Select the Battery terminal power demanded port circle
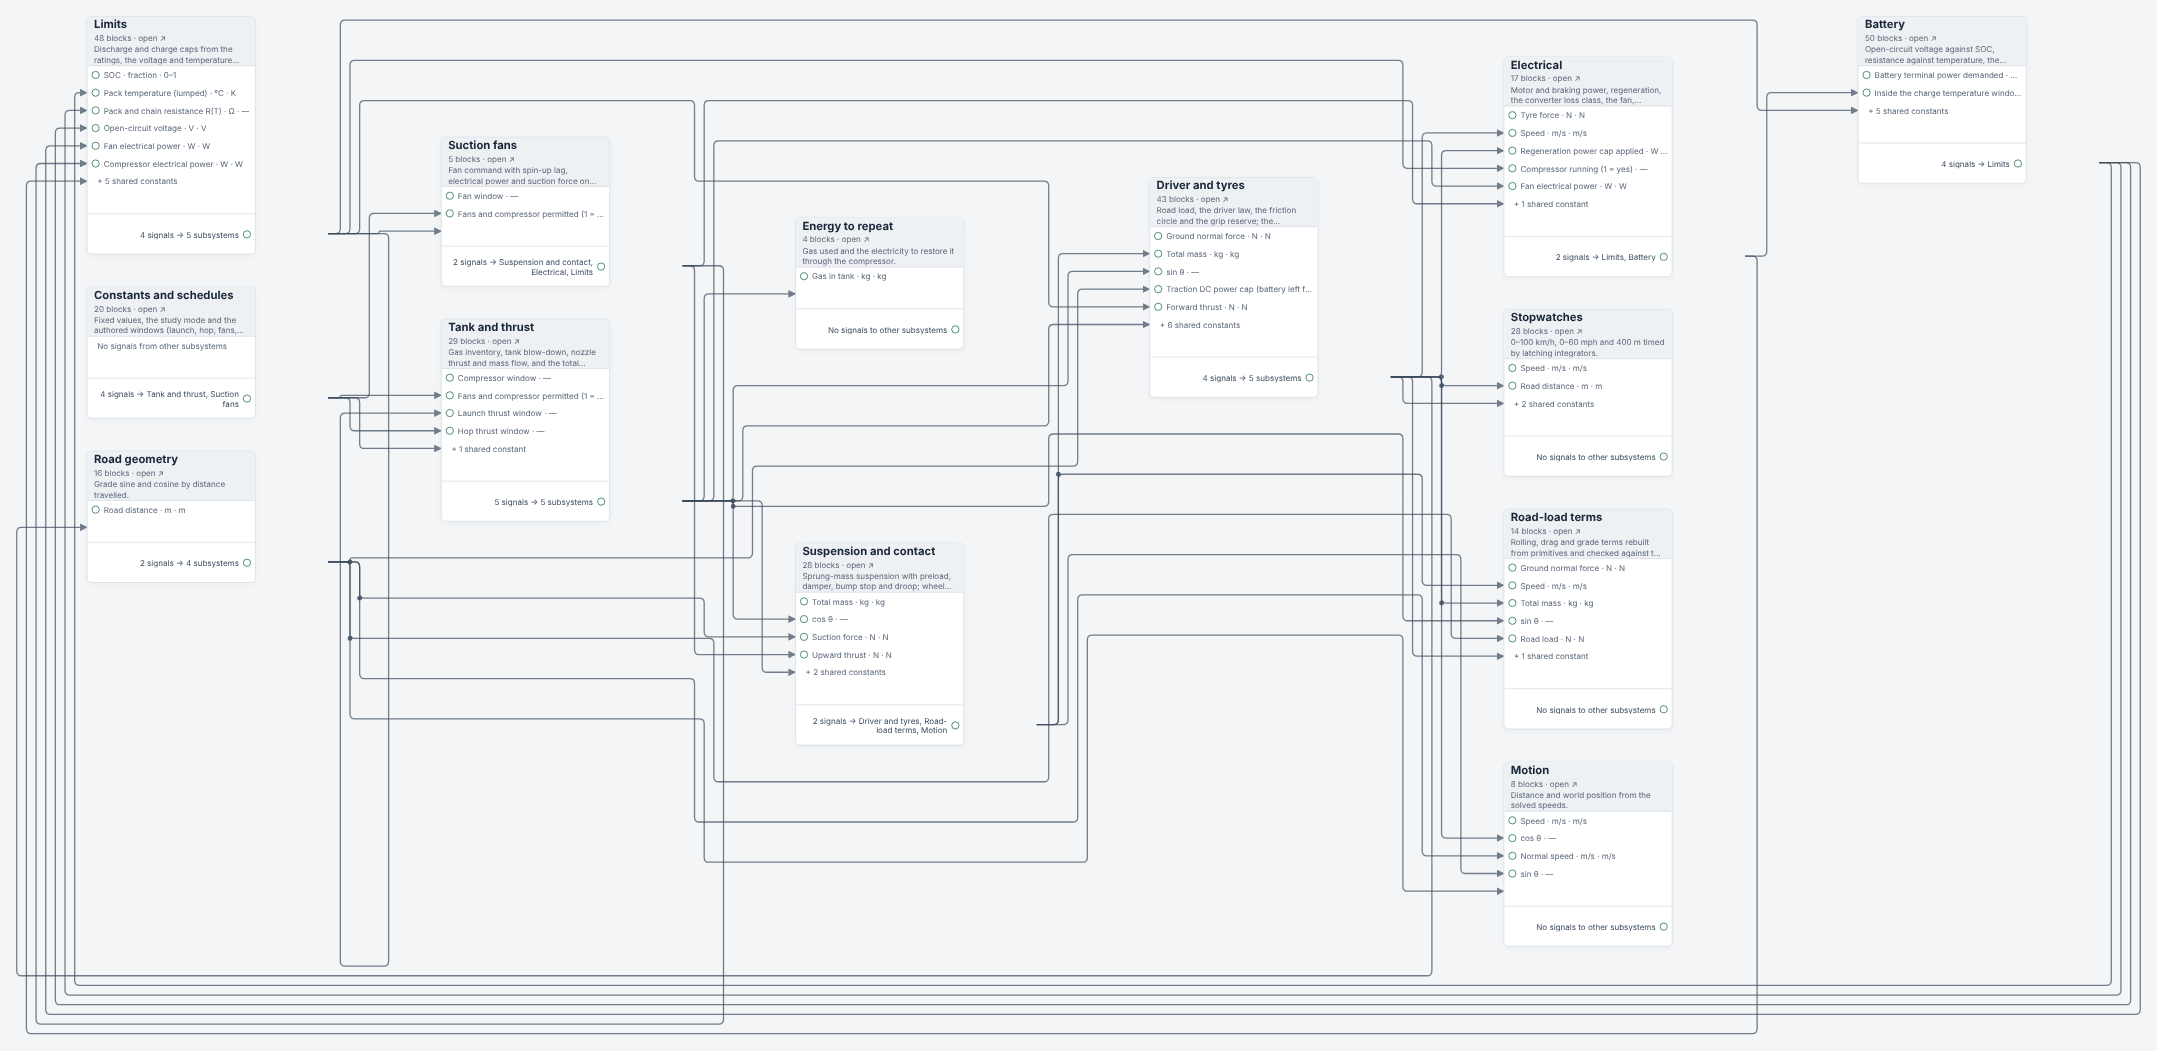This screenshot has width=2157, height=1051. pos(1866,75)
